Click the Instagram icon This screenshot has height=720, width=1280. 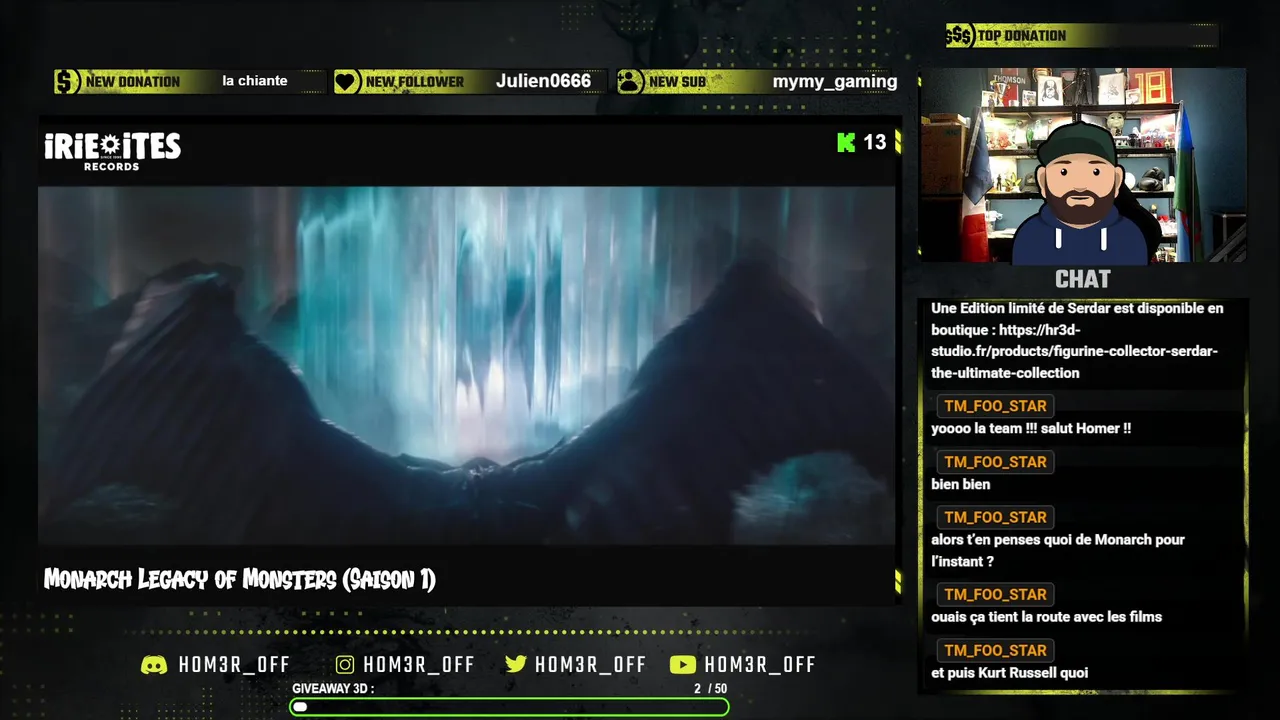pos(345,665)
